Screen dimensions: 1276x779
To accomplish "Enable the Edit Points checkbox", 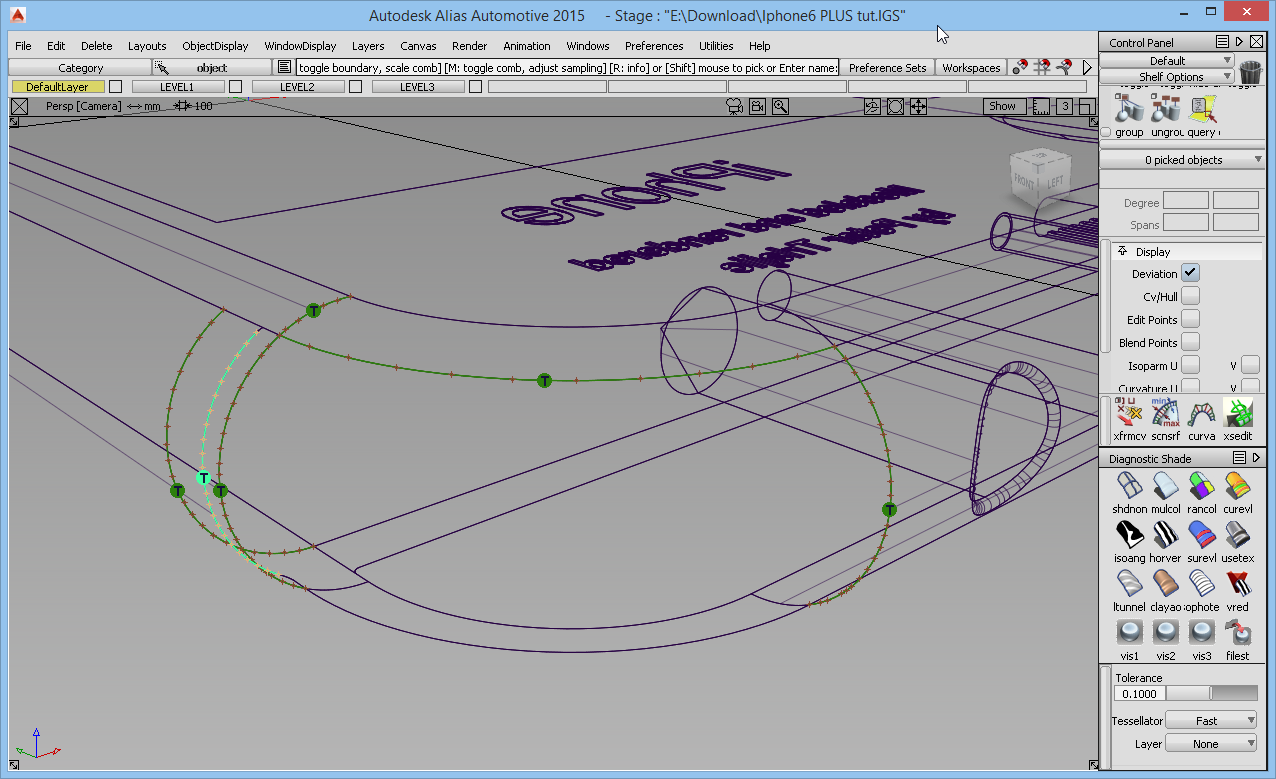I will (1190, 319).
